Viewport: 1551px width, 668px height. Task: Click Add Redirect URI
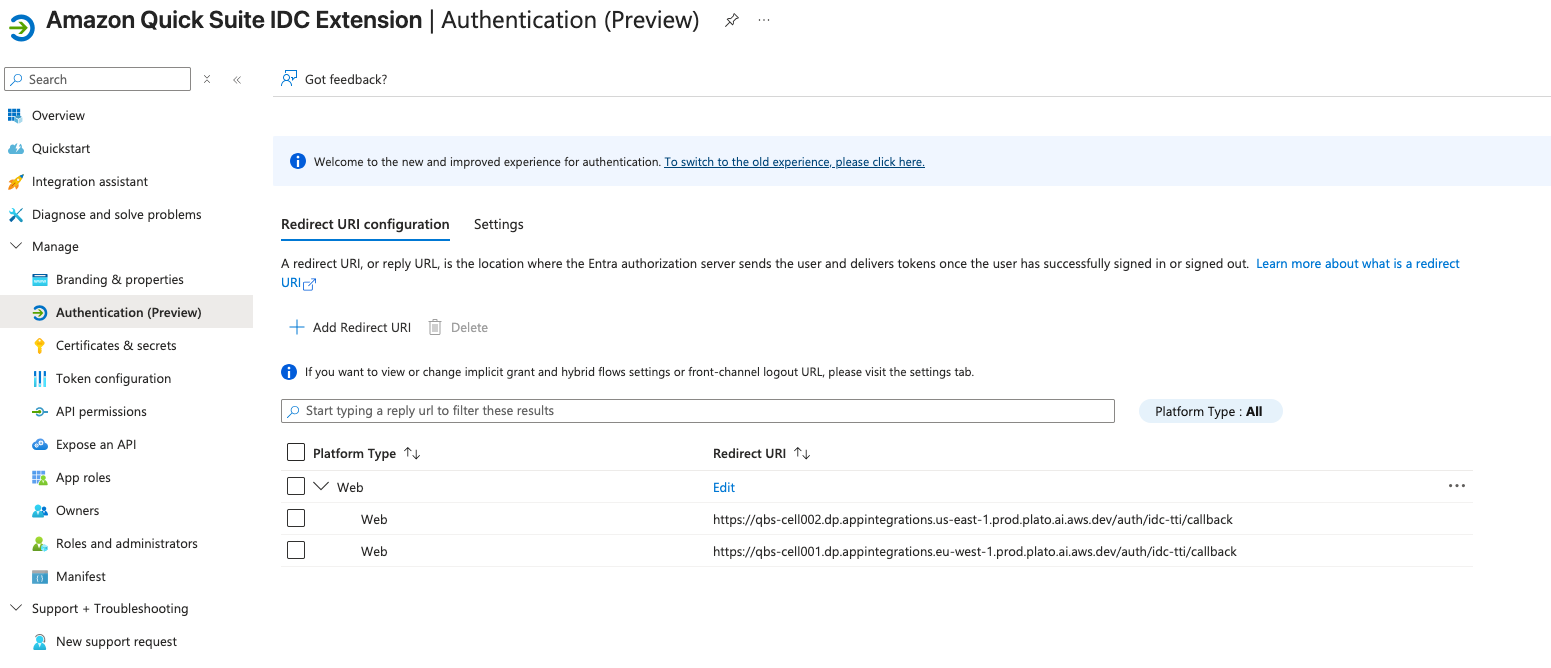tap(349, 327)
